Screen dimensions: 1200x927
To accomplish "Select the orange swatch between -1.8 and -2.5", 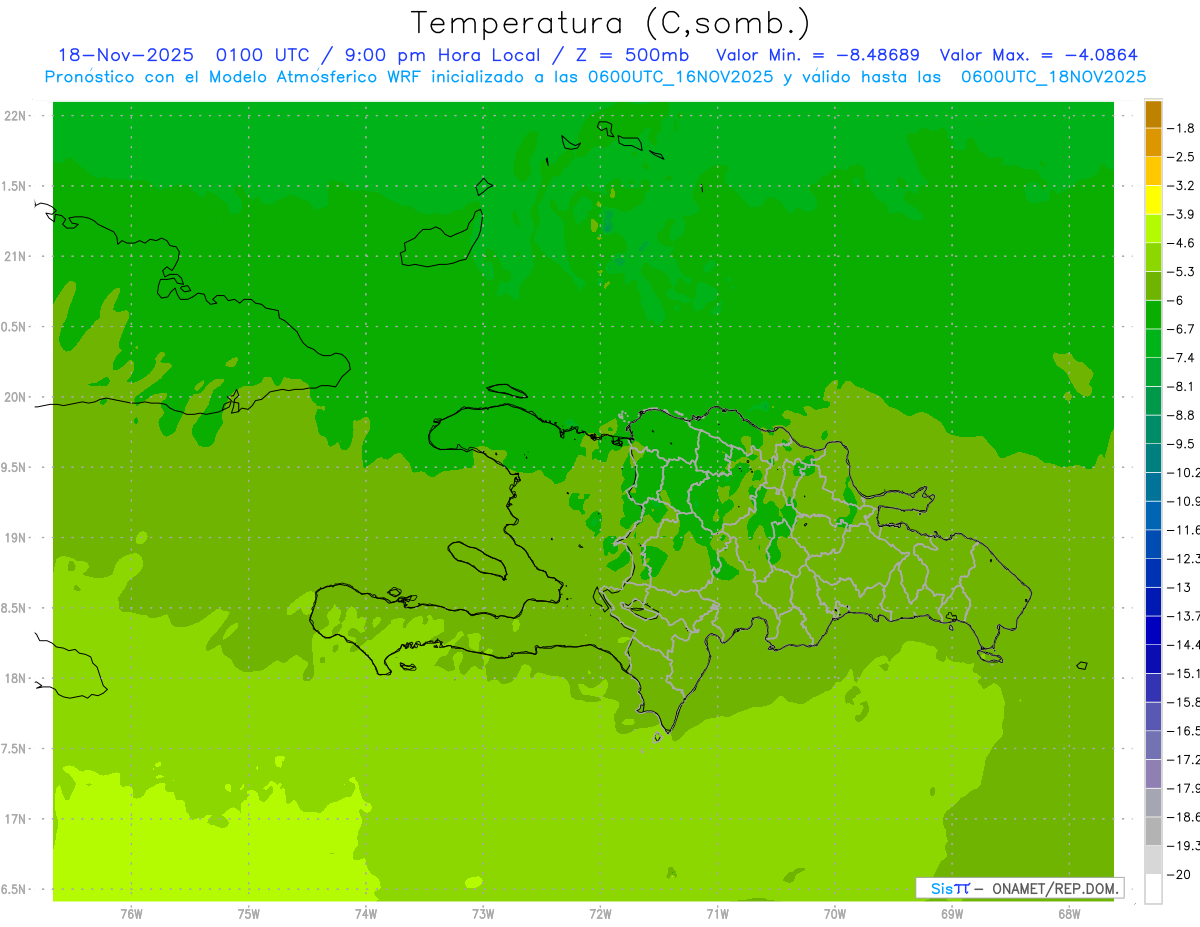I will (1153, 143).
